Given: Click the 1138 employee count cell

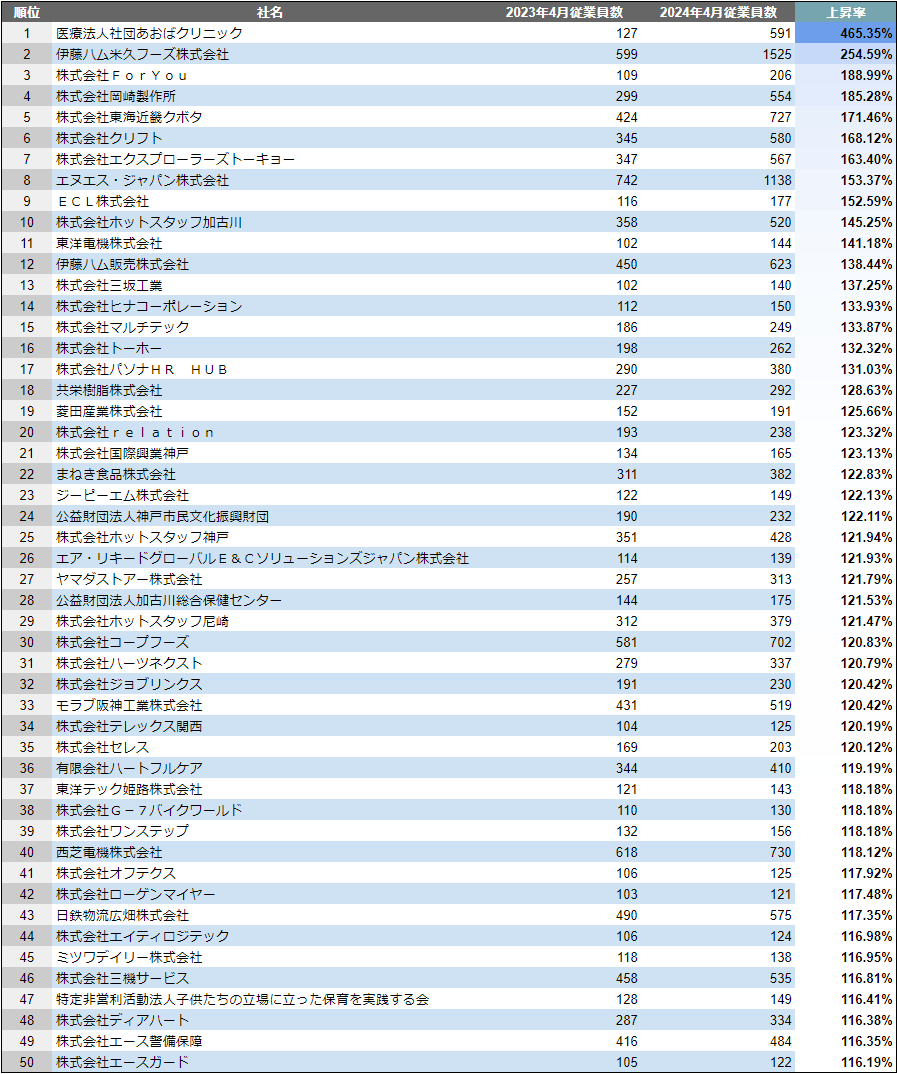Looking at the screenshot, I should coord(778,180).
